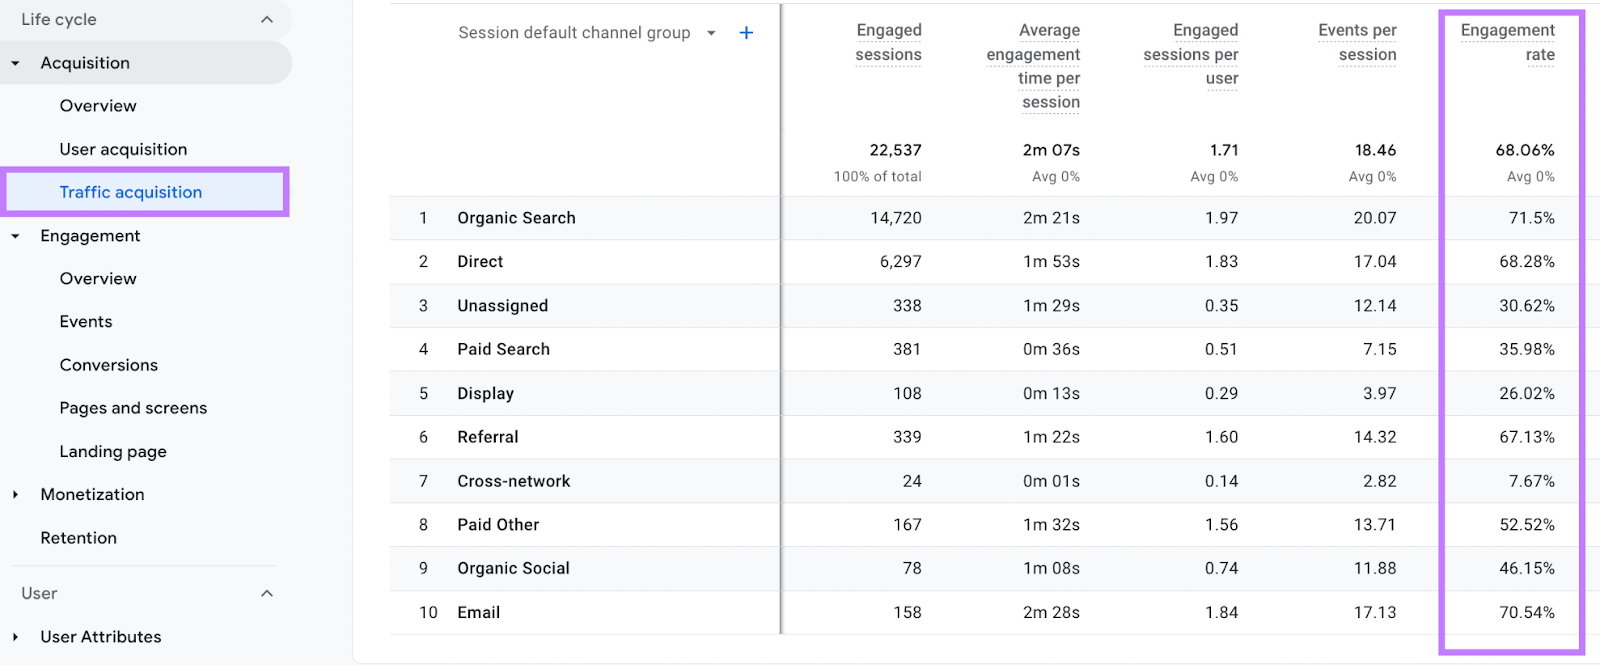Select Conversions in the Engagement section
The height and width of the screenshot is (665, 1600).
point(109,365)
